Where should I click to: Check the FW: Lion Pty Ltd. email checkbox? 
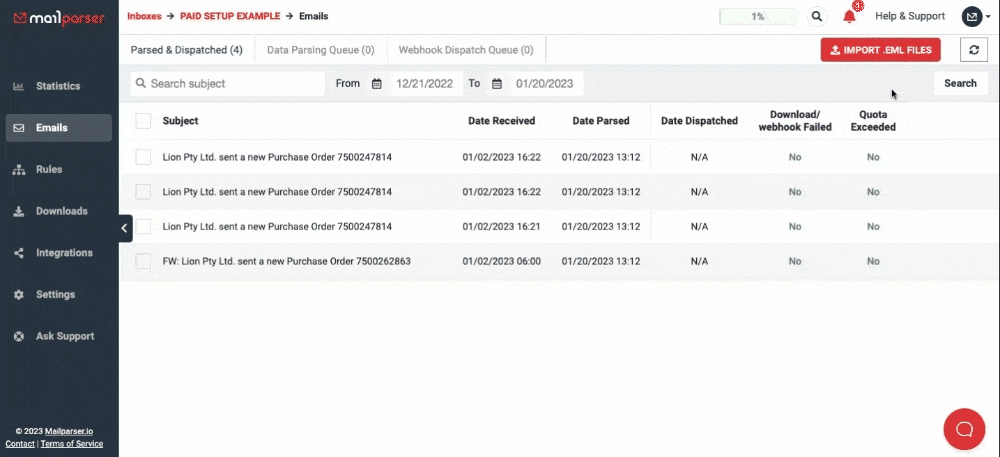pos(143,261)
